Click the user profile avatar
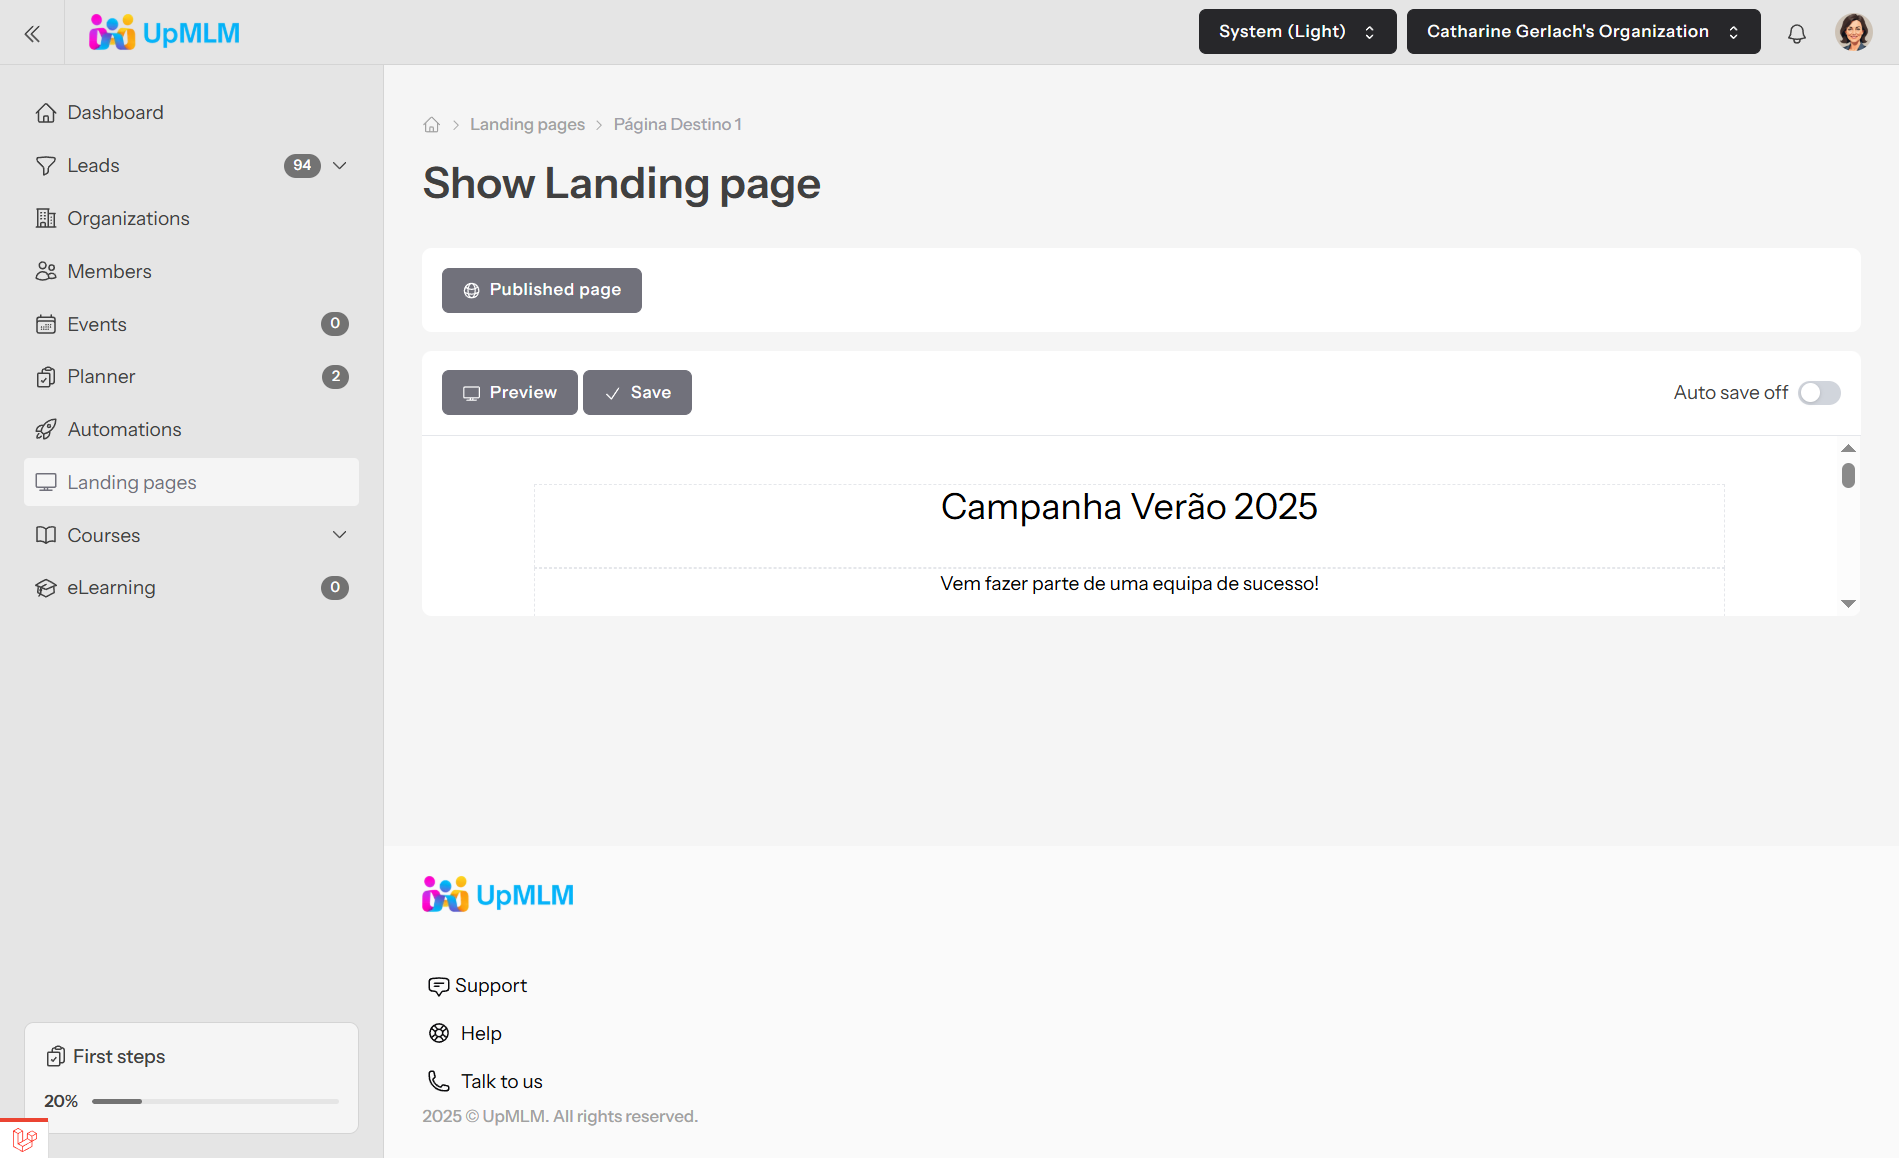 click(1853, 32)
